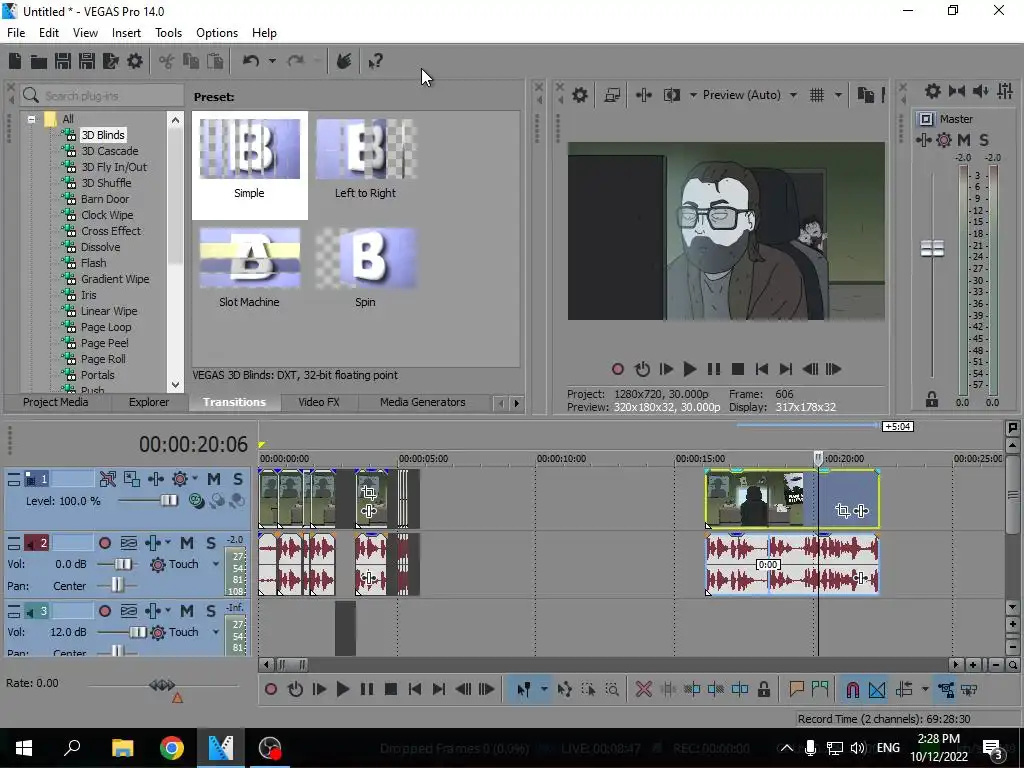Stop playback in the preview window
This screenshot has height=768, width=1024.
[737, 369]
